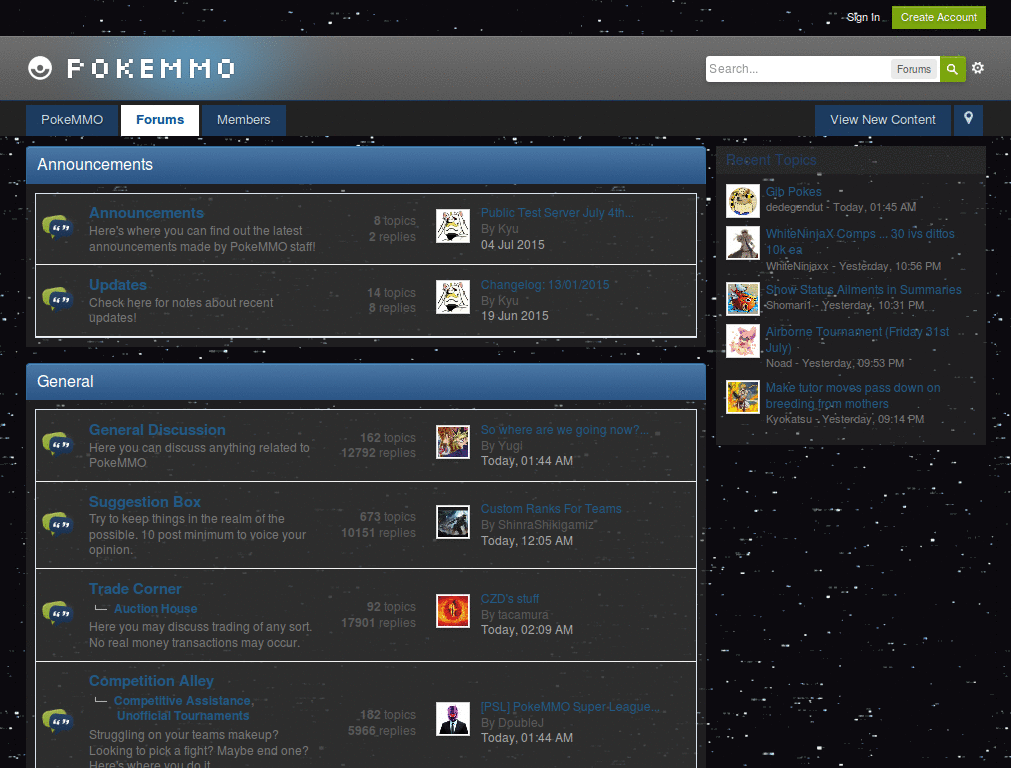Click the Create Account button

point(938,17)
